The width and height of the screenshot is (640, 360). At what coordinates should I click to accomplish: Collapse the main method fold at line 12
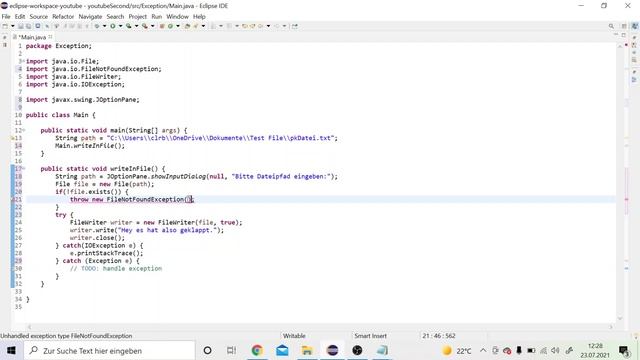[24, 130]
